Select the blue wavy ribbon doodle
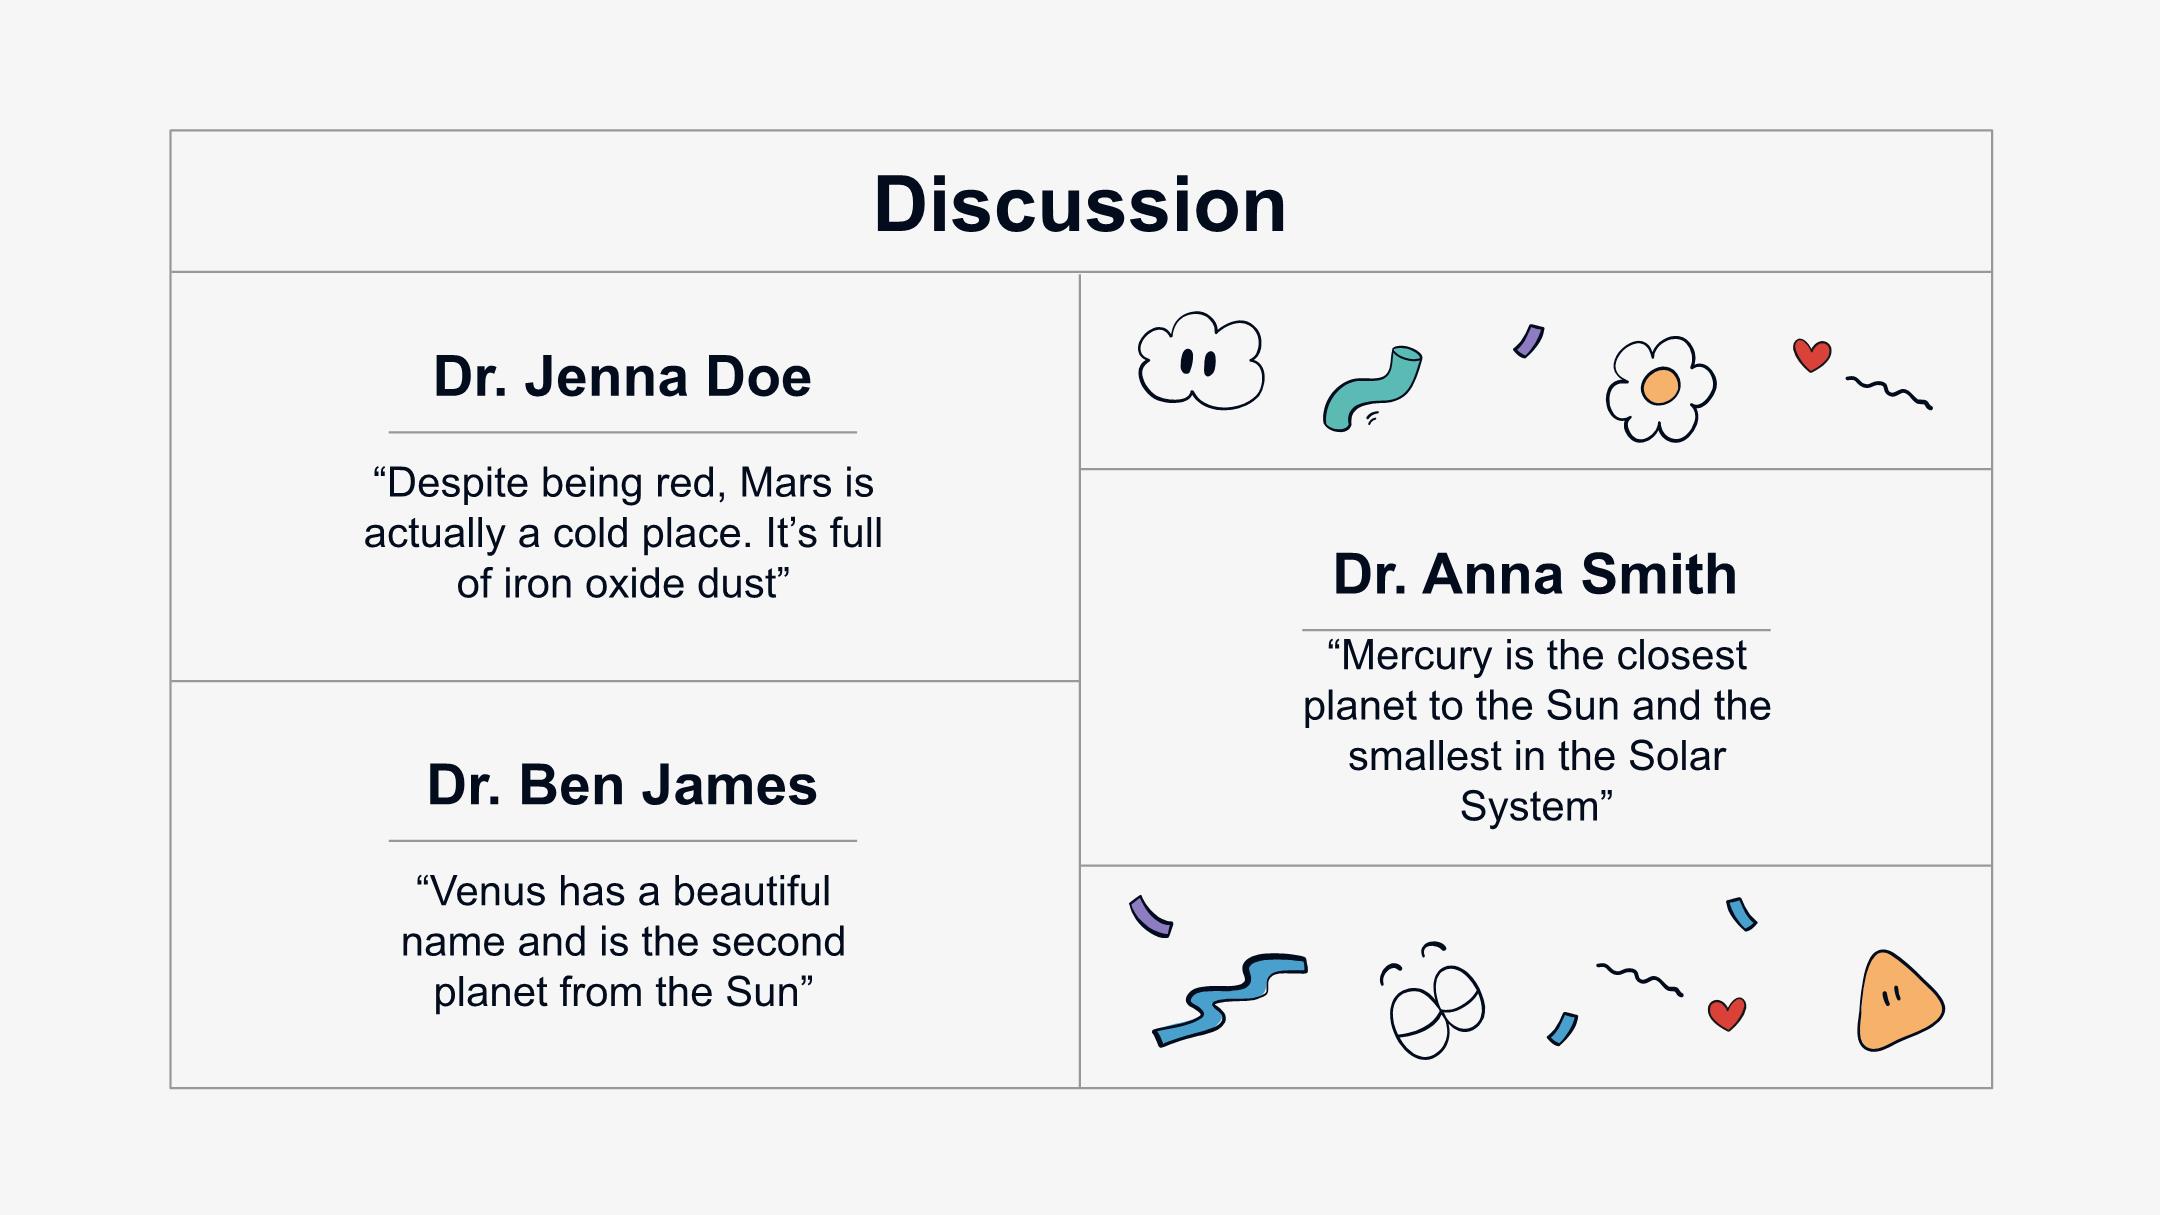 (x=1230, y=999)
